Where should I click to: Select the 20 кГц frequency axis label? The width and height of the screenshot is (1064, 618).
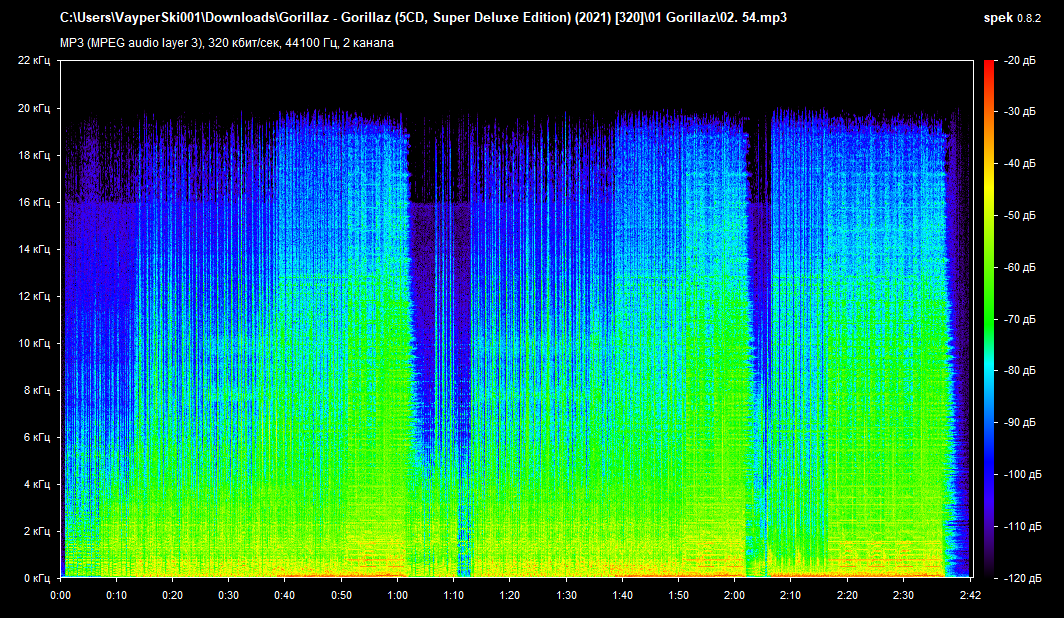pyautogui.click(x=35, y=108)
